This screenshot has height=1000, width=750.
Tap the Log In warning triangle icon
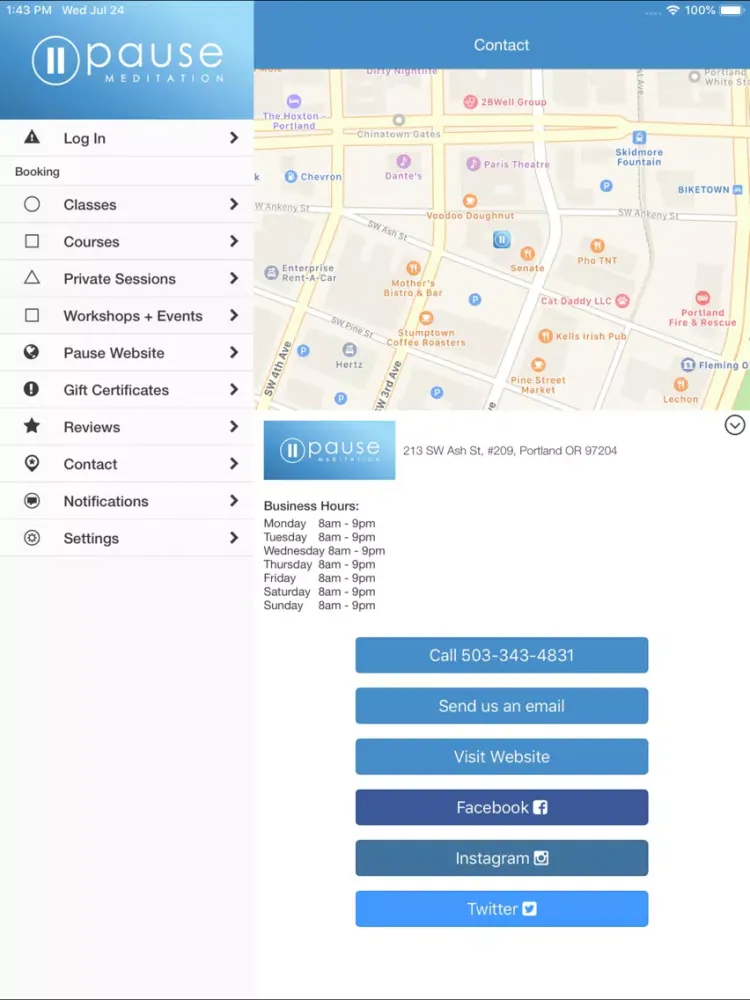point(31,137)
